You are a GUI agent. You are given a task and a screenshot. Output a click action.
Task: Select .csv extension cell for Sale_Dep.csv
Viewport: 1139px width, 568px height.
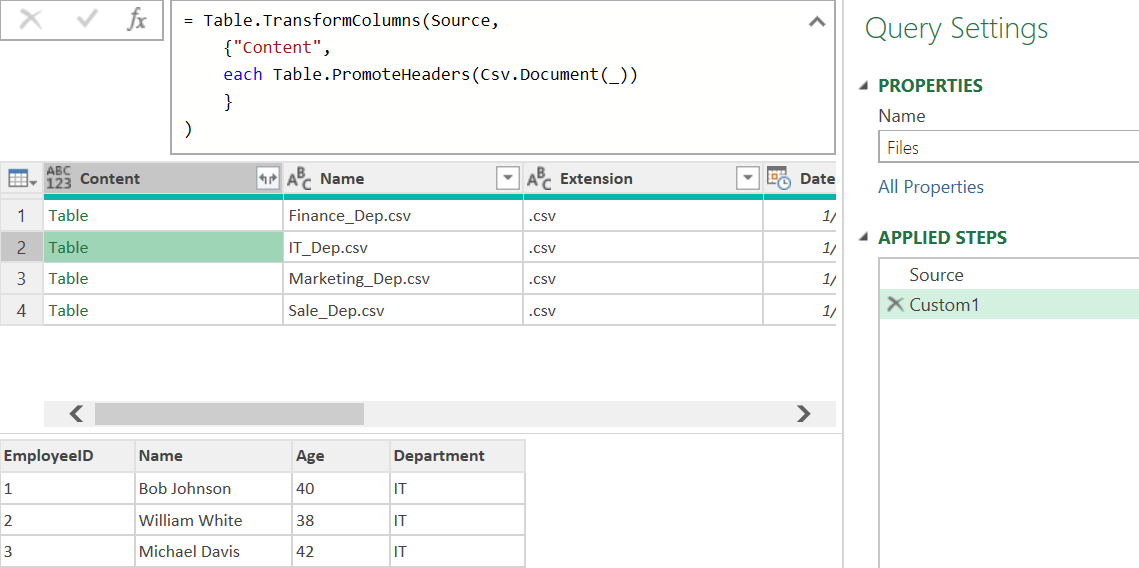point(643,311)
